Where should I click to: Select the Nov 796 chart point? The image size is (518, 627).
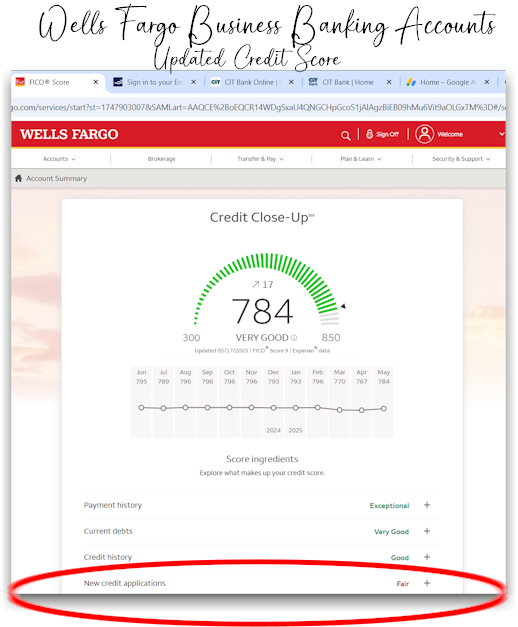point(251,407)
